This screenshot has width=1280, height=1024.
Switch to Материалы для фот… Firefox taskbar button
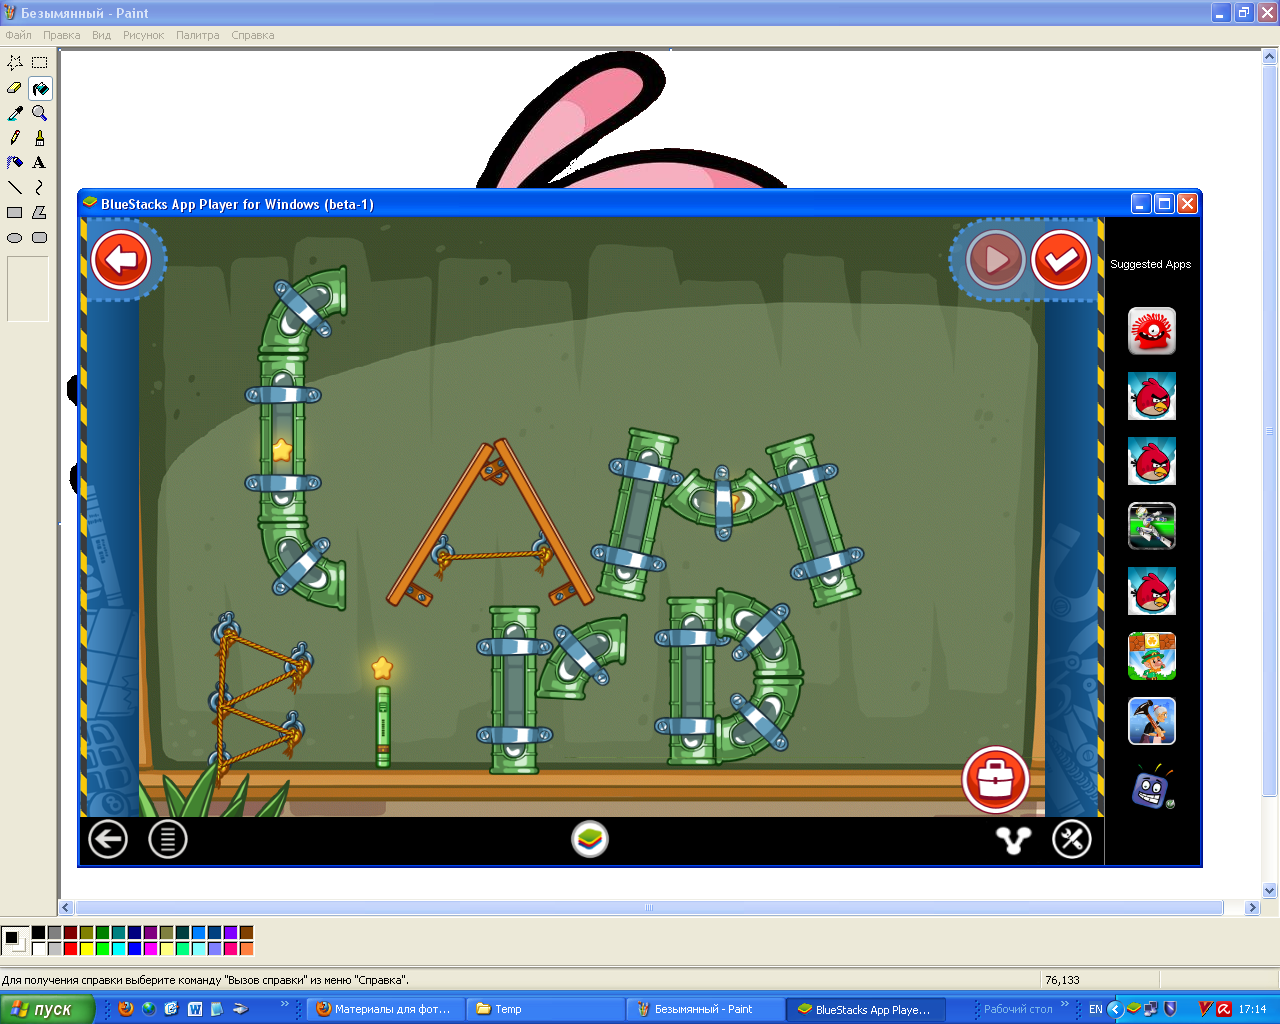pos(385,1009)
